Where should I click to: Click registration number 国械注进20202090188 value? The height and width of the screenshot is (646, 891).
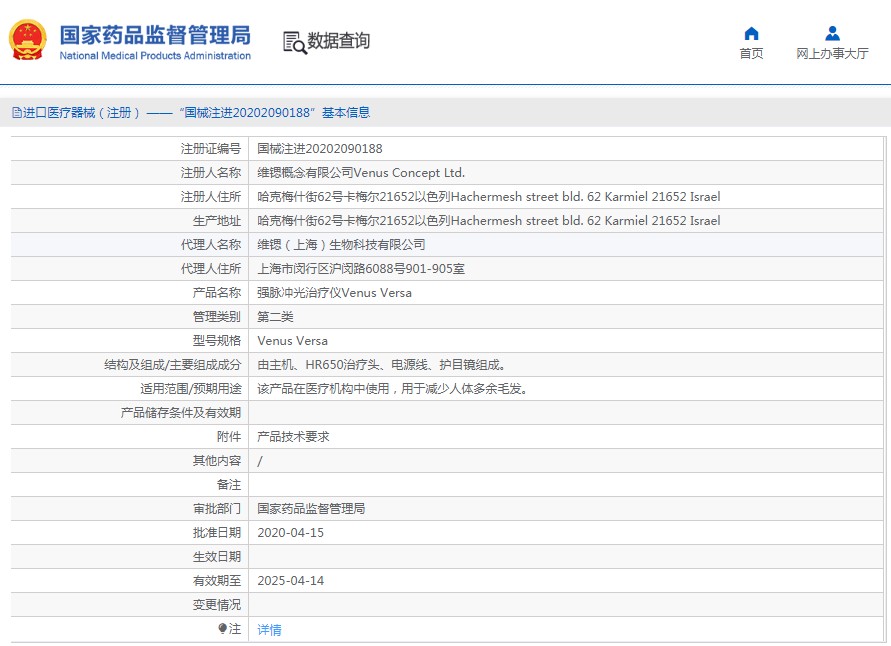coord(320,149)
